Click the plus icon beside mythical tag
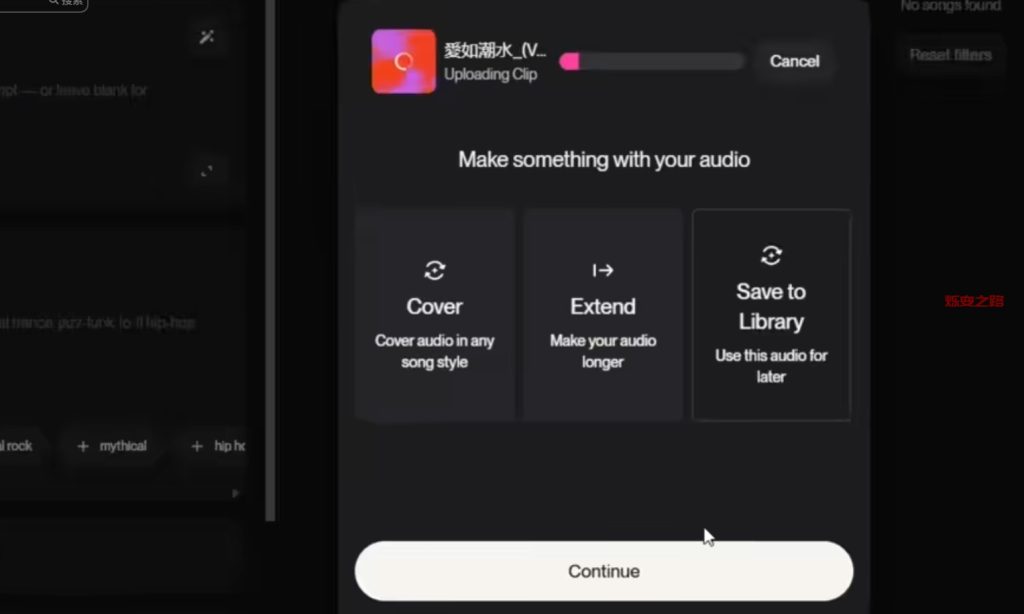Screen dimensions: 1024x614 coord(83,446)
